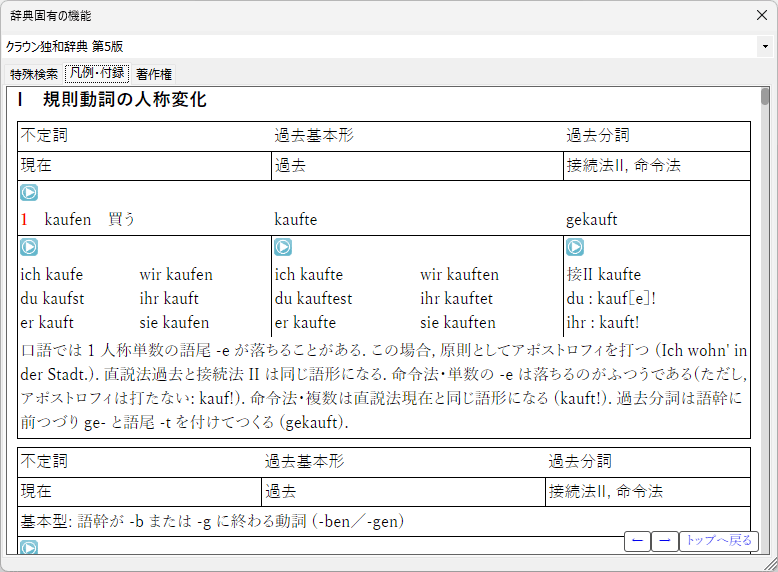Screen dimensions: 778x572
Task: Play audio for present tense ich kaufe
Action: [29, 247]
